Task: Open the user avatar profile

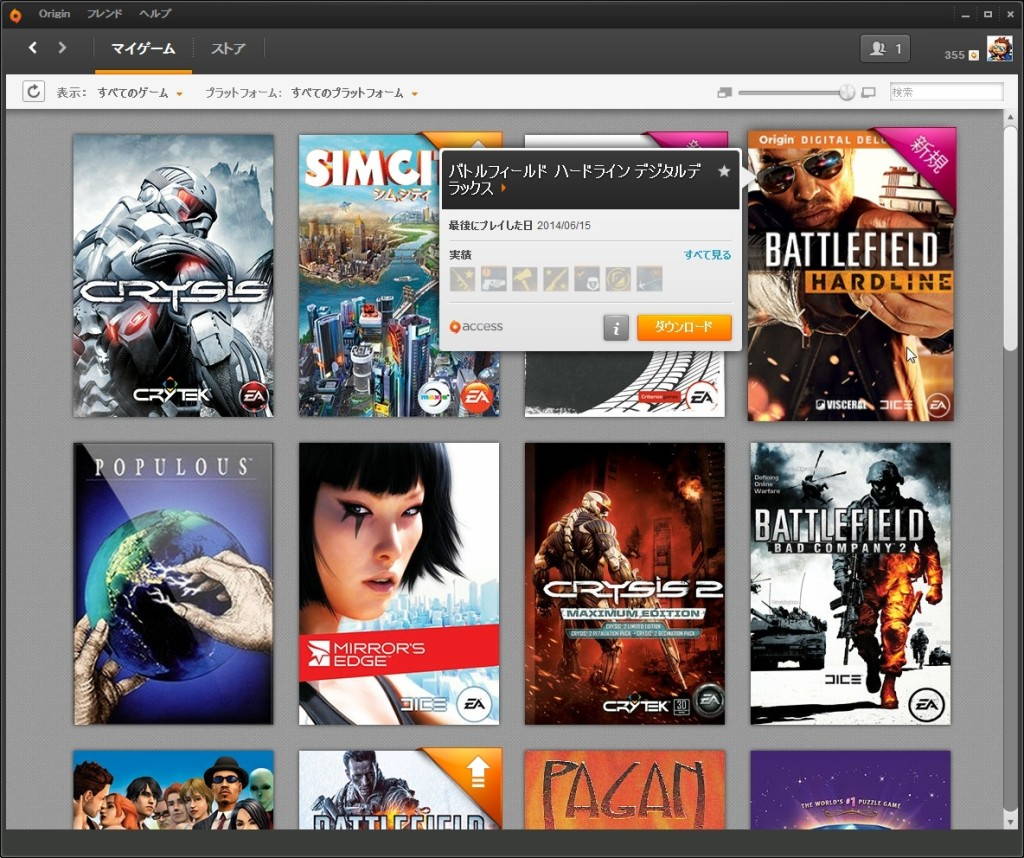Action: click(x=999, y=49)
